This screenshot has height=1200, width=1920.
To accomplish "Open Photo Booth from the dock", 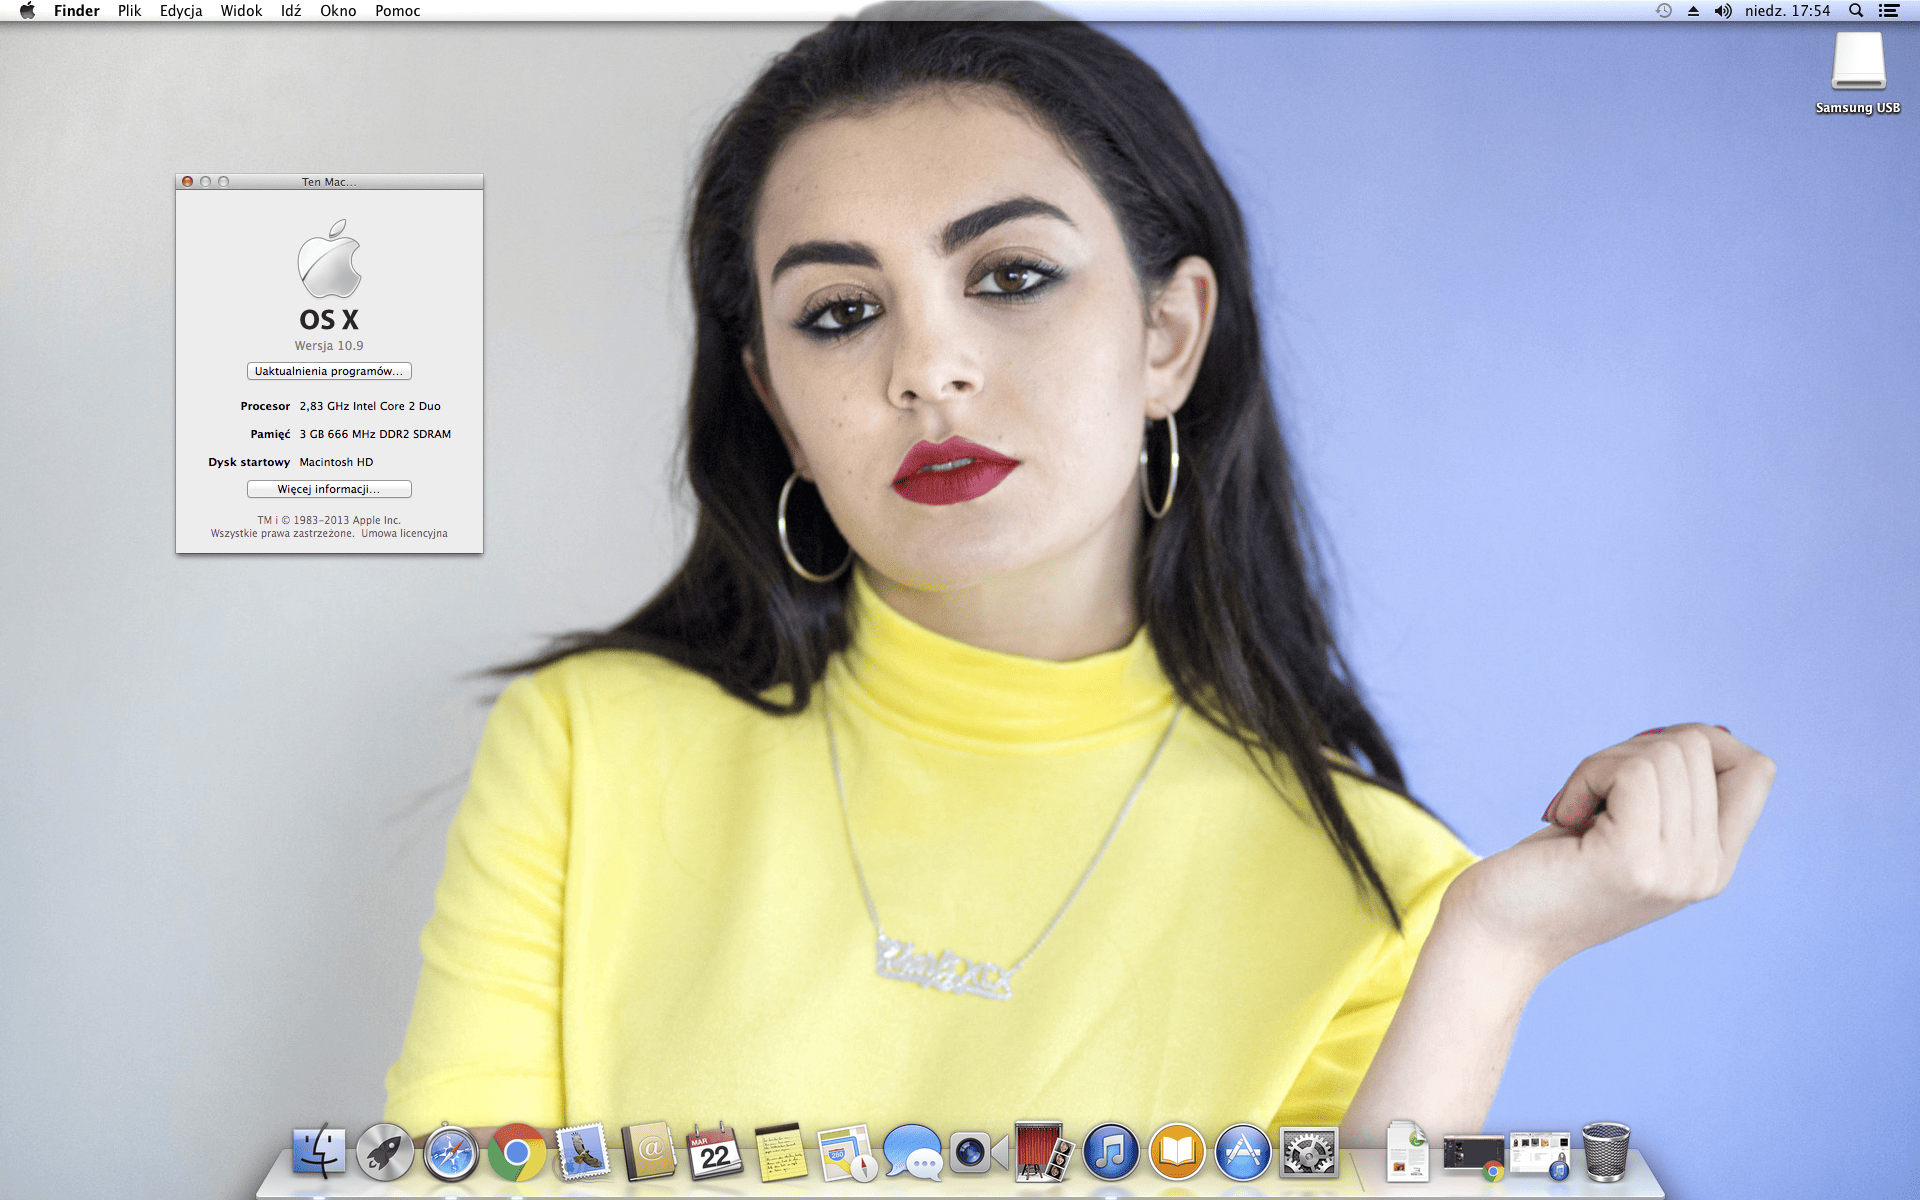I will coord(1043,1152).
